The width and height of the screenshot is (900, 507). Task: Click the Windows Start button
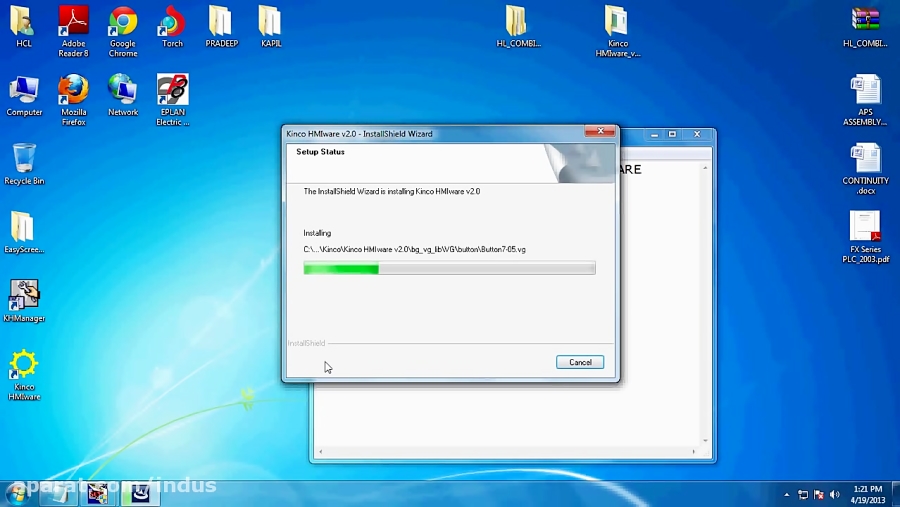pyautogui.click(x=17, y=494)
